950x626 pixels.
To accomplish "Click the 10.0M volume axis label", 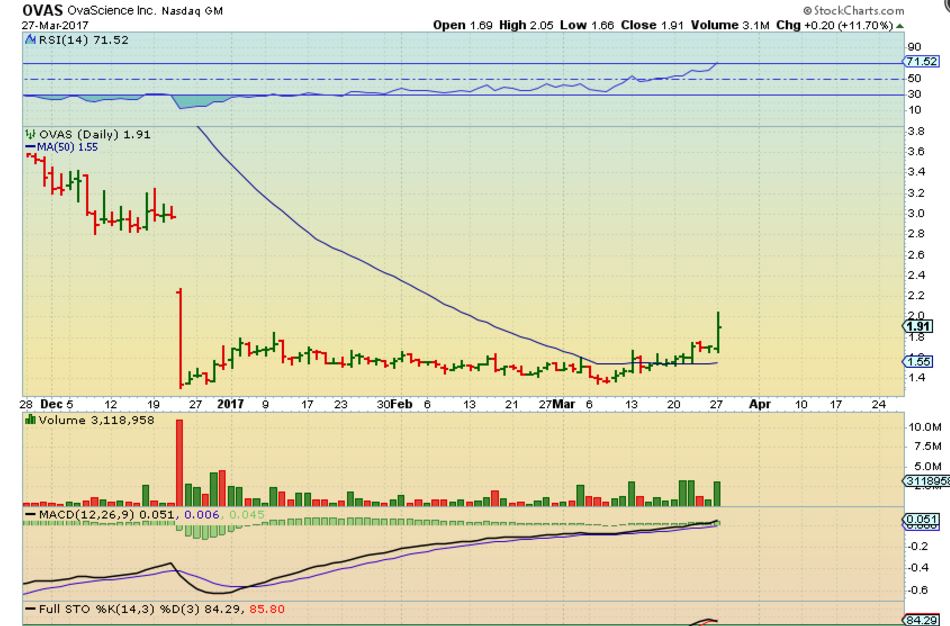I will coord(925,427).
